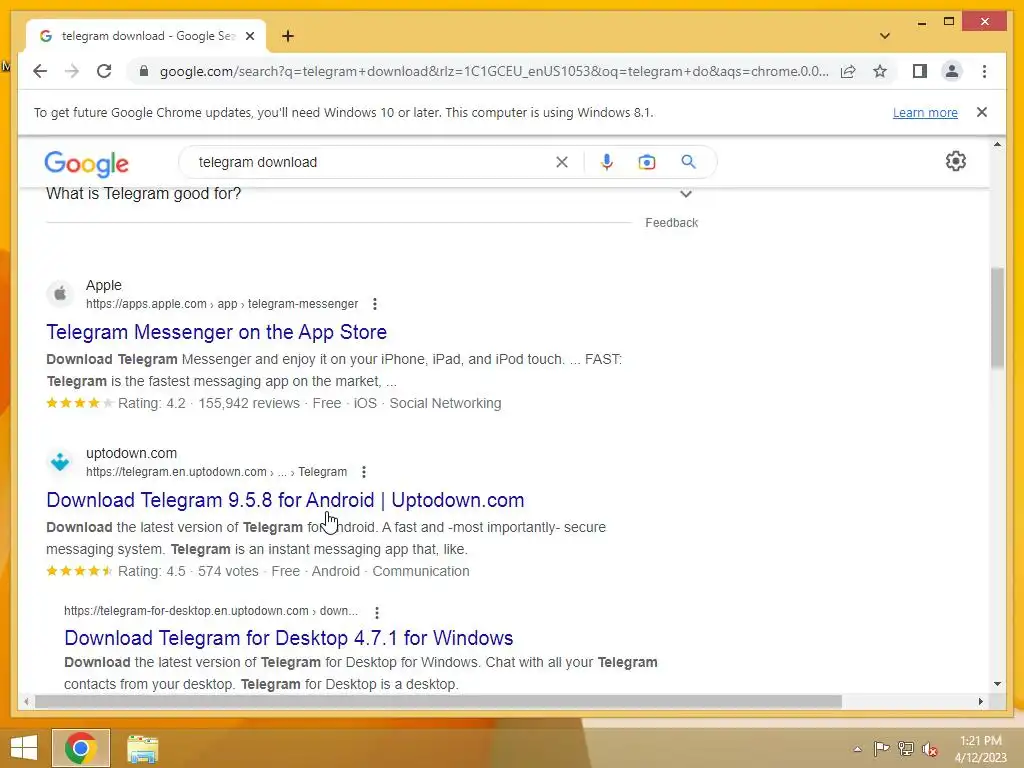Click the uptodown.com favicon

60,462
